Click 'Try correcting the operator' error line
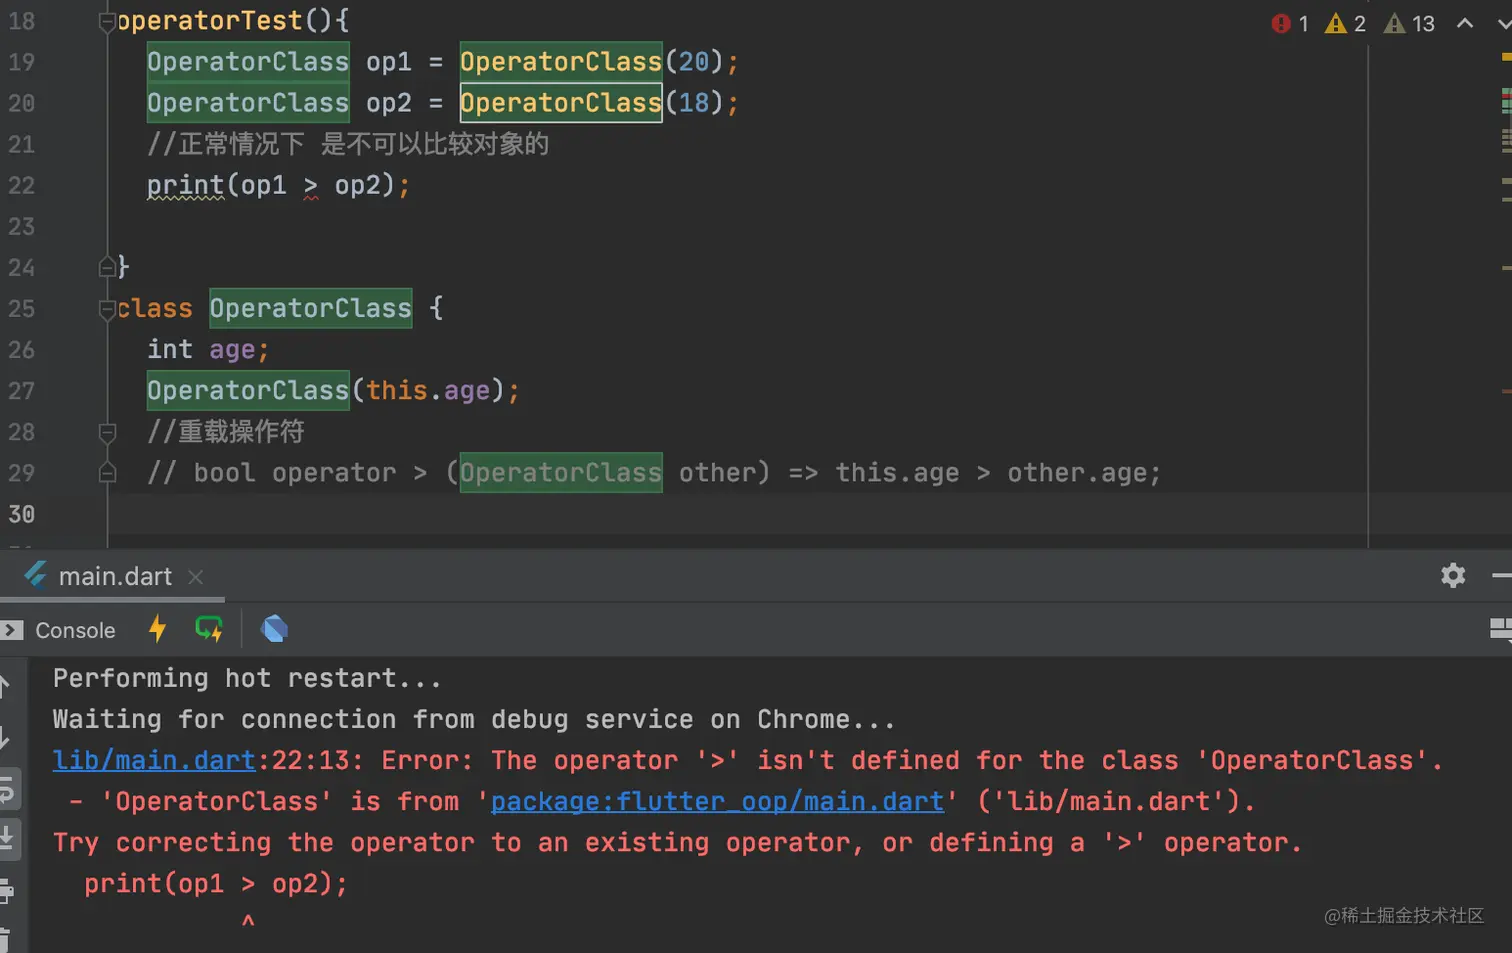 pyautogui.click(x=678, y=842)
